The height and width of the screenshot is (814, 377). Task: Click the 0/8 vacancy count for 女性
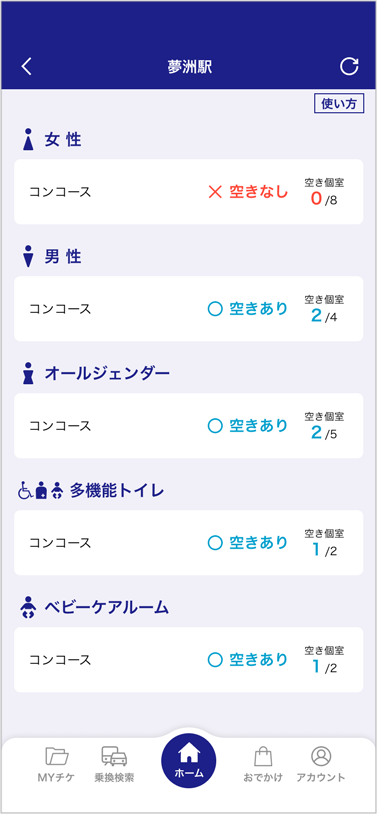324,198
